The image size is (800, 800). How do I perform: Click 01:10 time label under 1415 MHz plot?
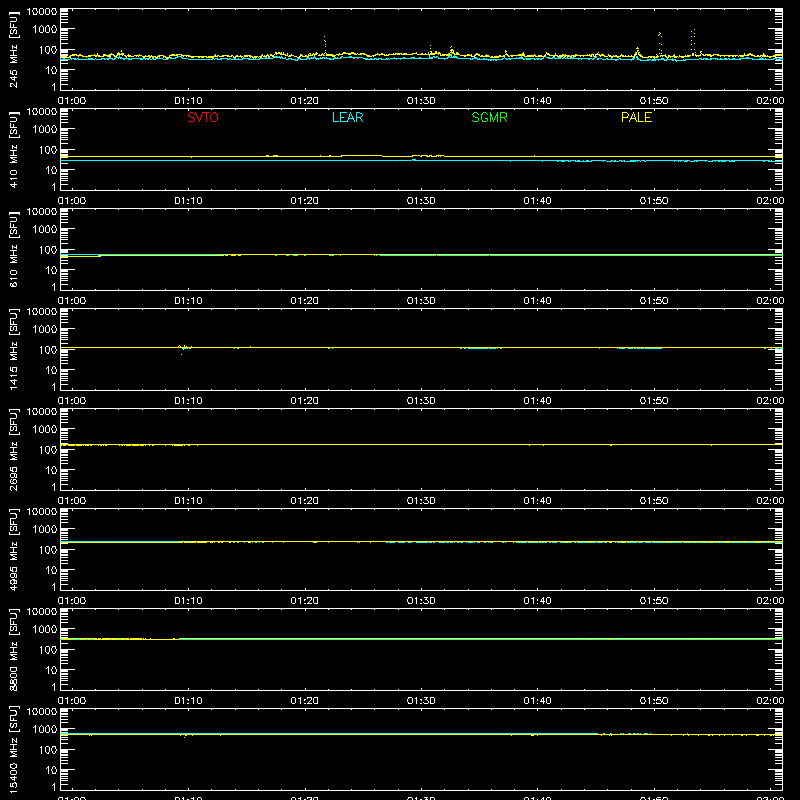188,401
